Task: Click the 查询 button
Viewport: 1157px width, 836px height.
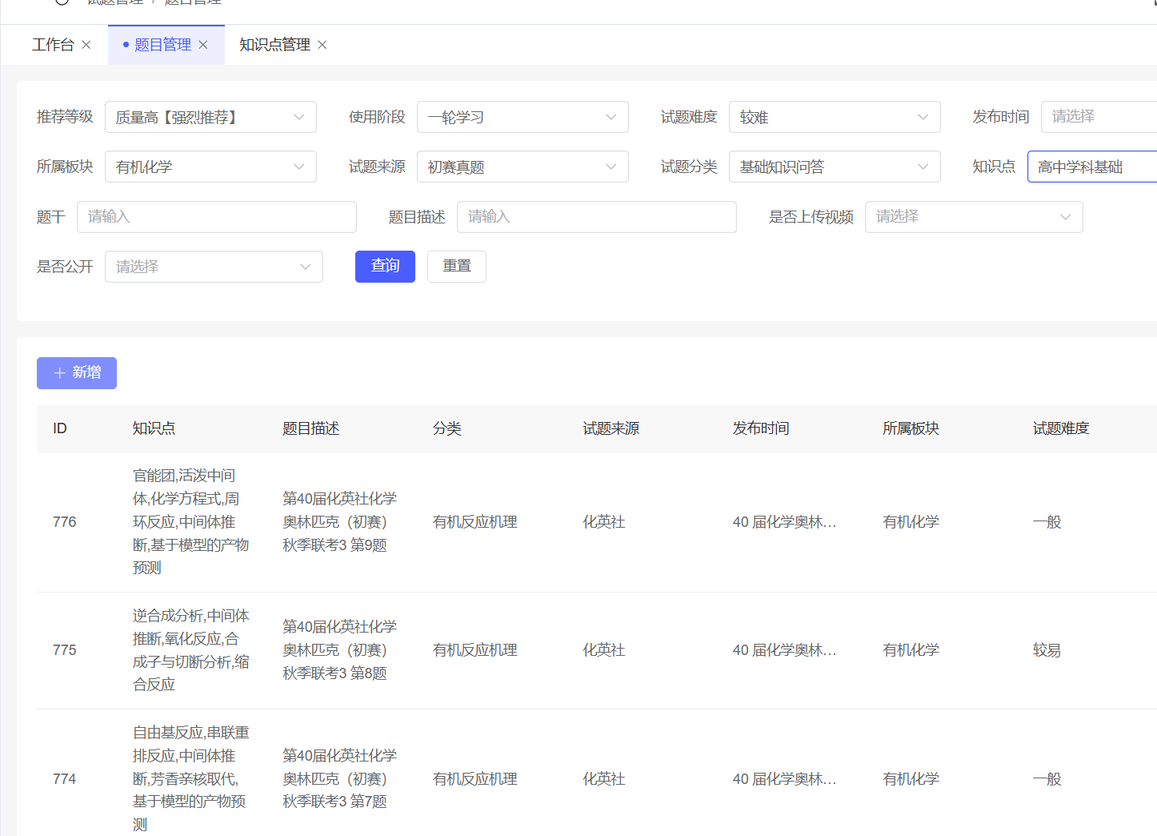Action: click(x=385, y=266)
